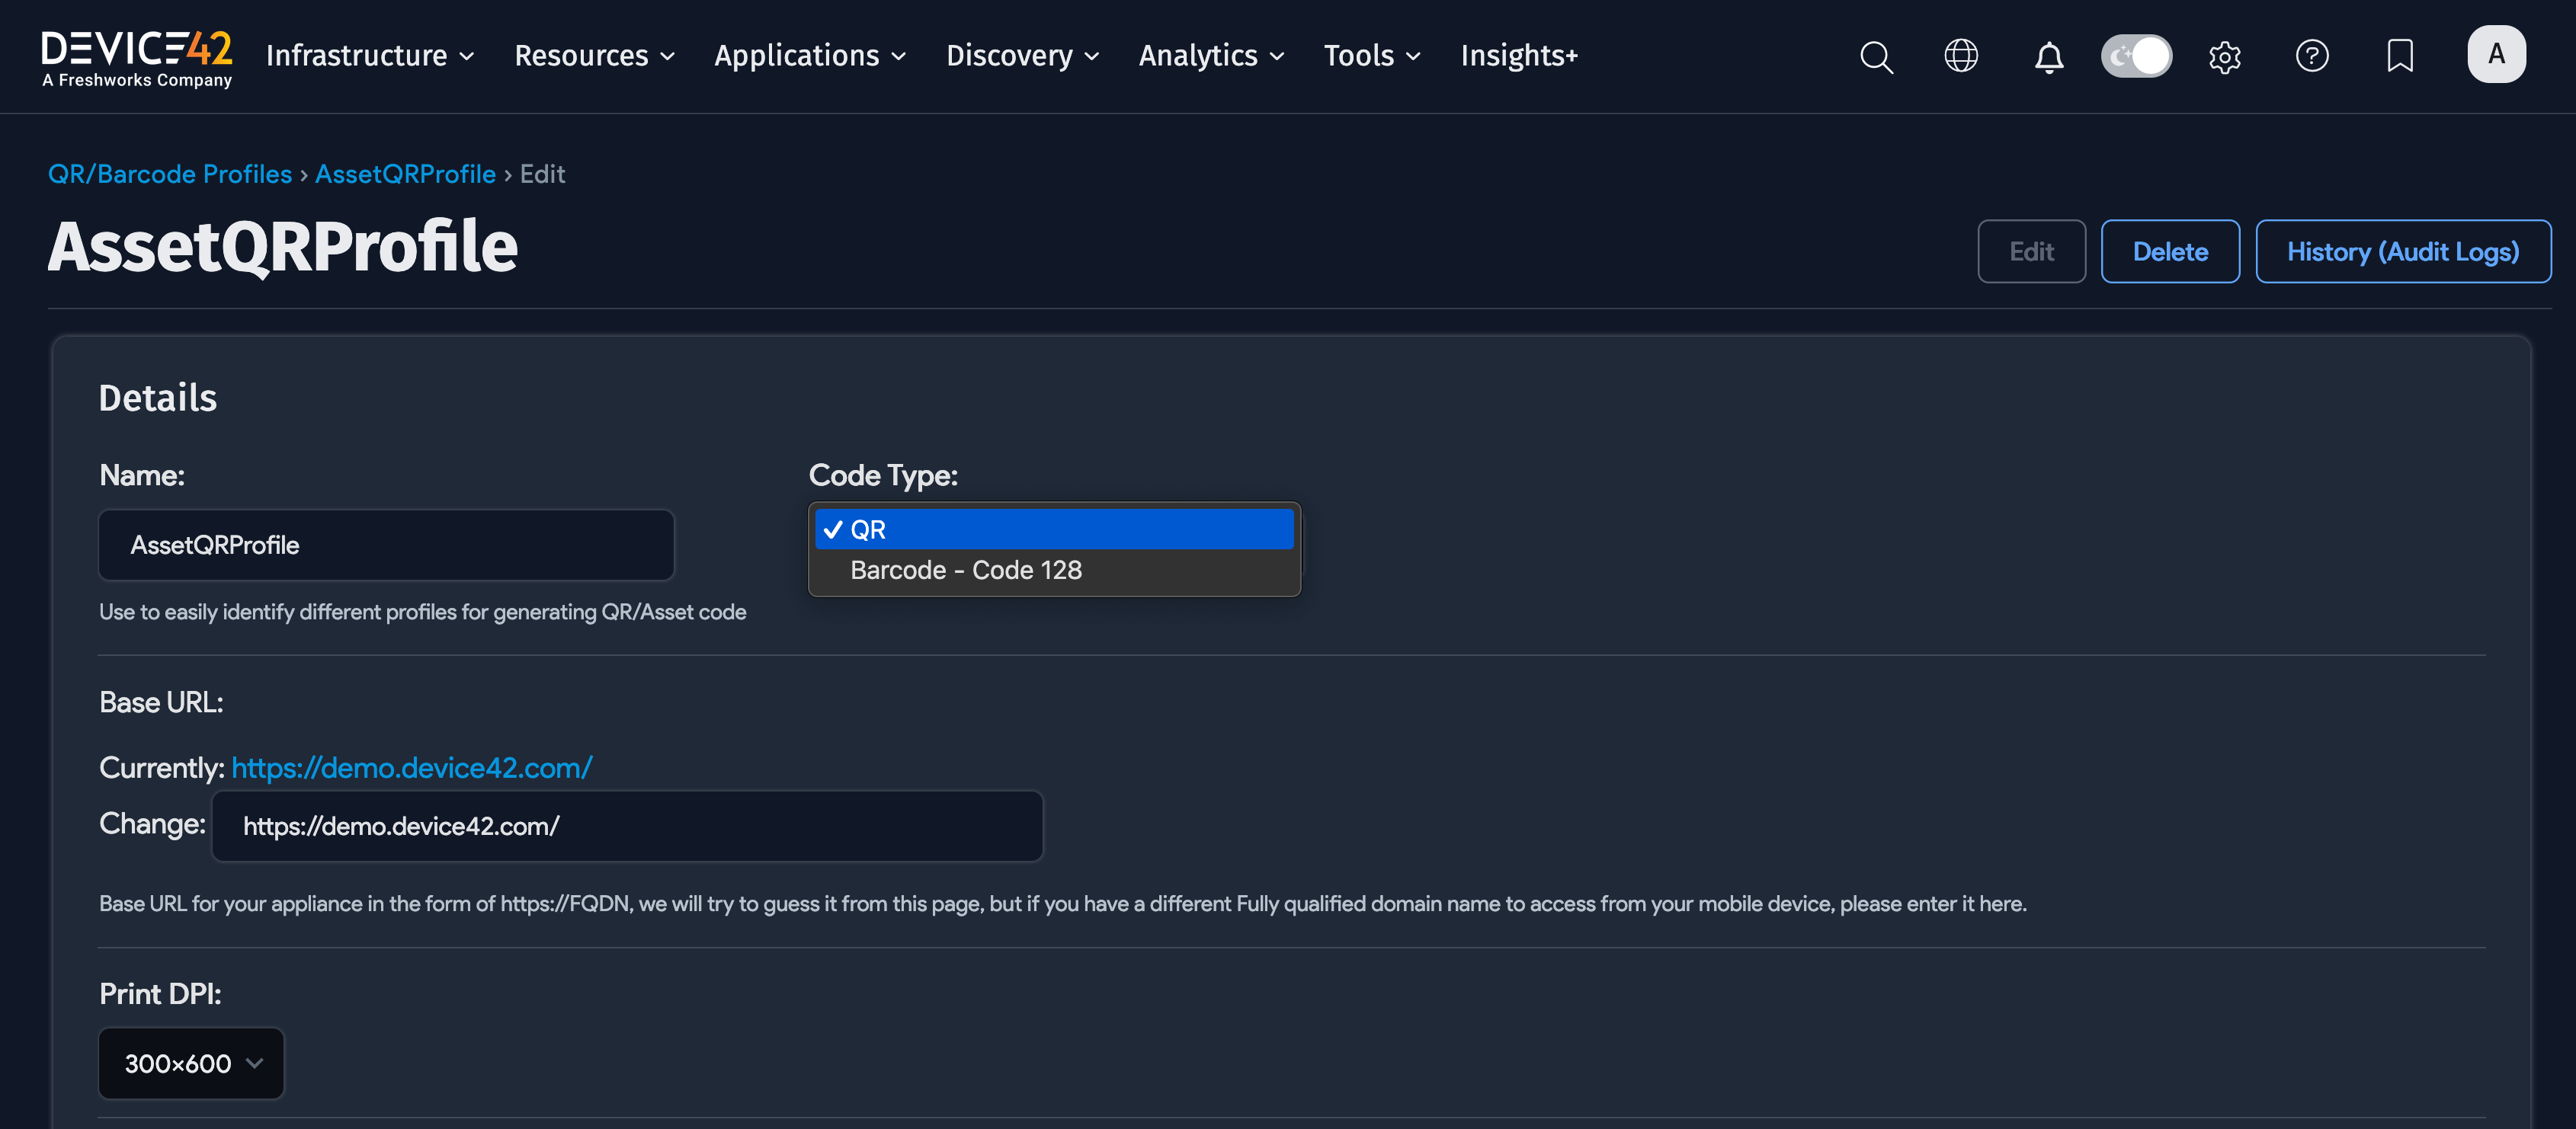Expand the Discovery menu
This screenshot has width=2576, height=1129.
coord(1022,56)
